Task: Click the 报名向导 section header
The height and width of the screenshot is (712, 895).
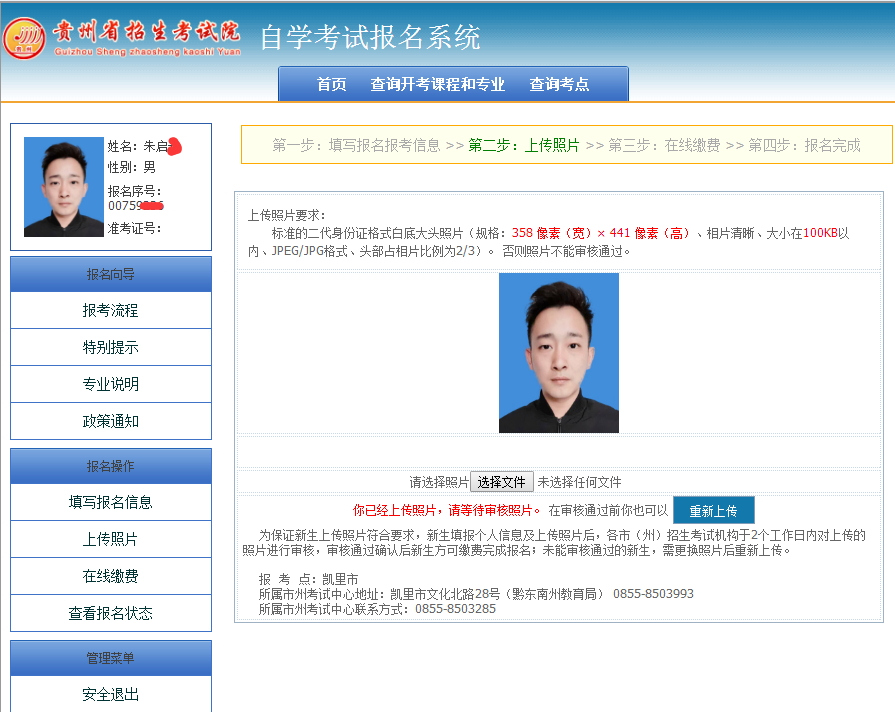Action: tap(111, 274)
